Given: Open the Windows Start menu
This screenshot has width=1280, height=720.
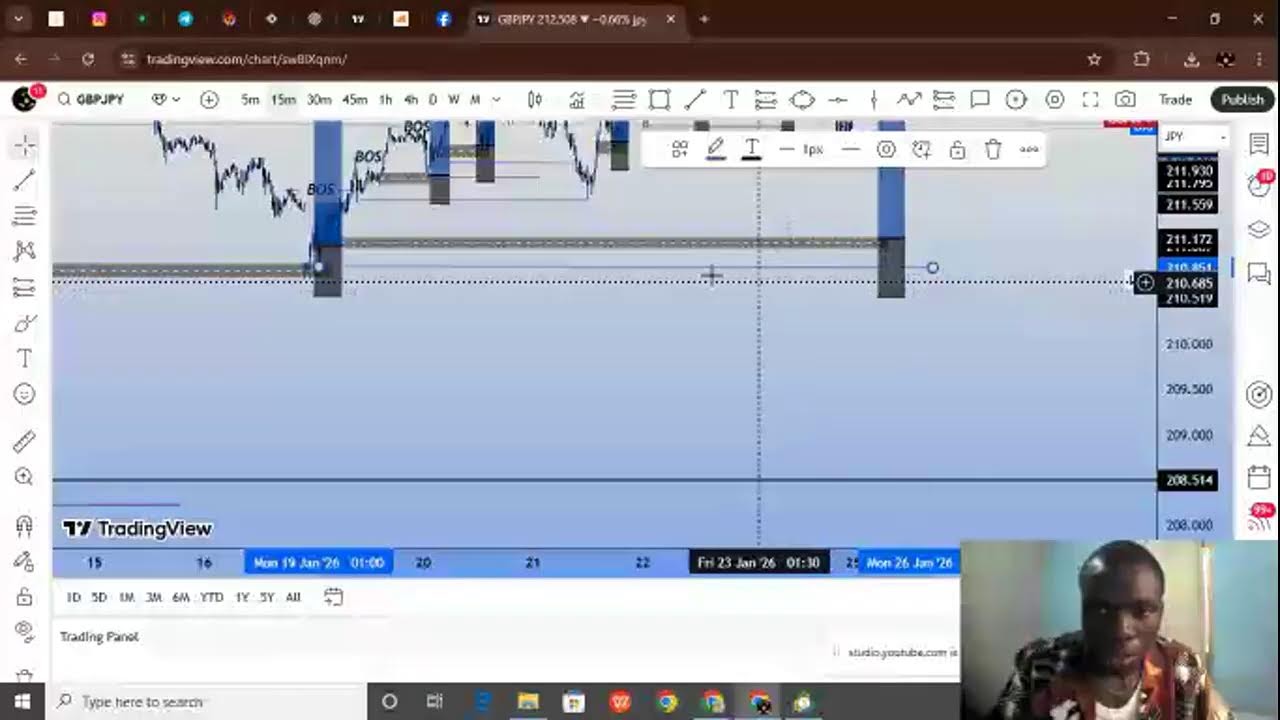Looking at the screenshot, I should [x=22, y=702].
